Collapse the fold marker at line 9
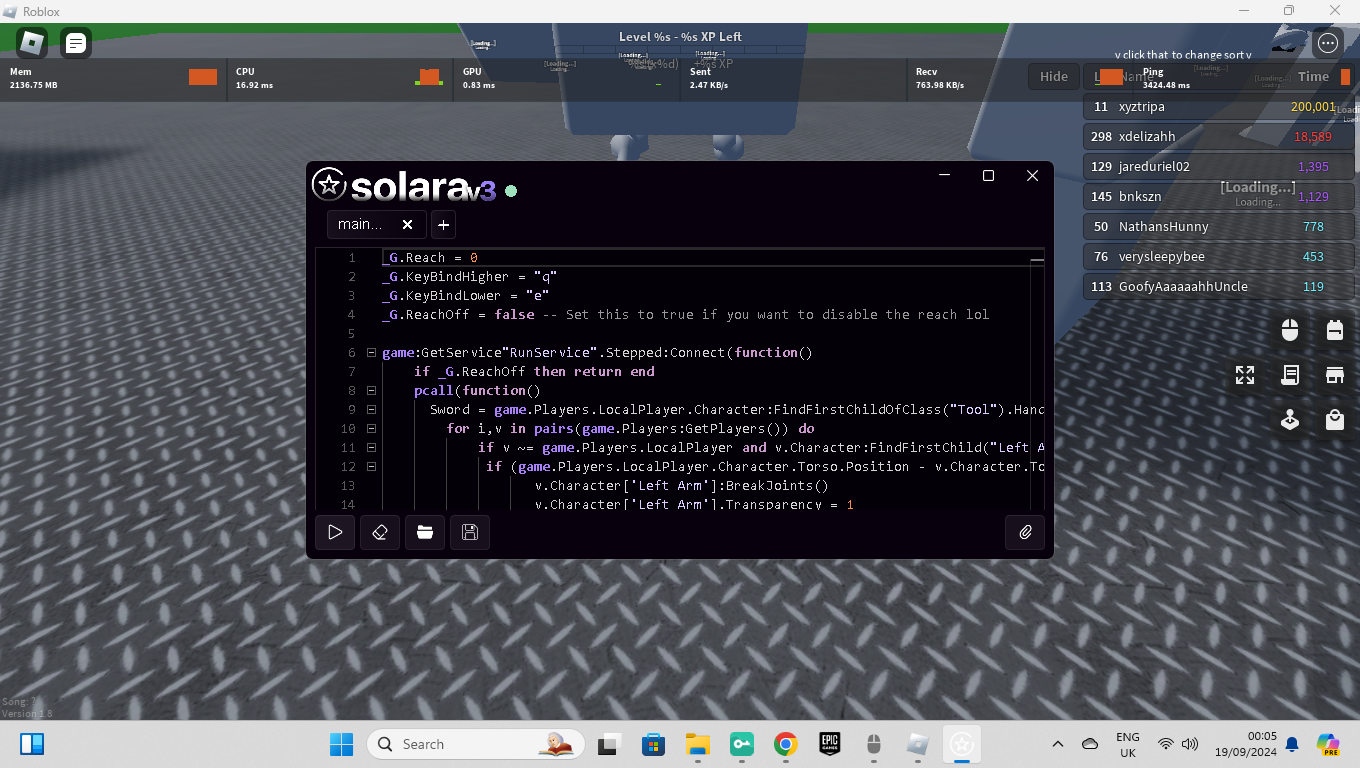This screenshot has width=1360, height=768. (x=371, y=410)
